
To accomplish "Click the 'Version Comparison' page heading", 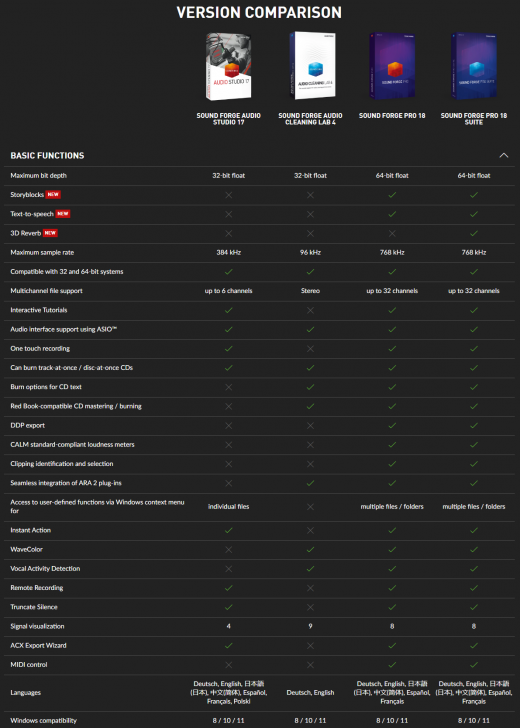I will (x=259, y=13).
